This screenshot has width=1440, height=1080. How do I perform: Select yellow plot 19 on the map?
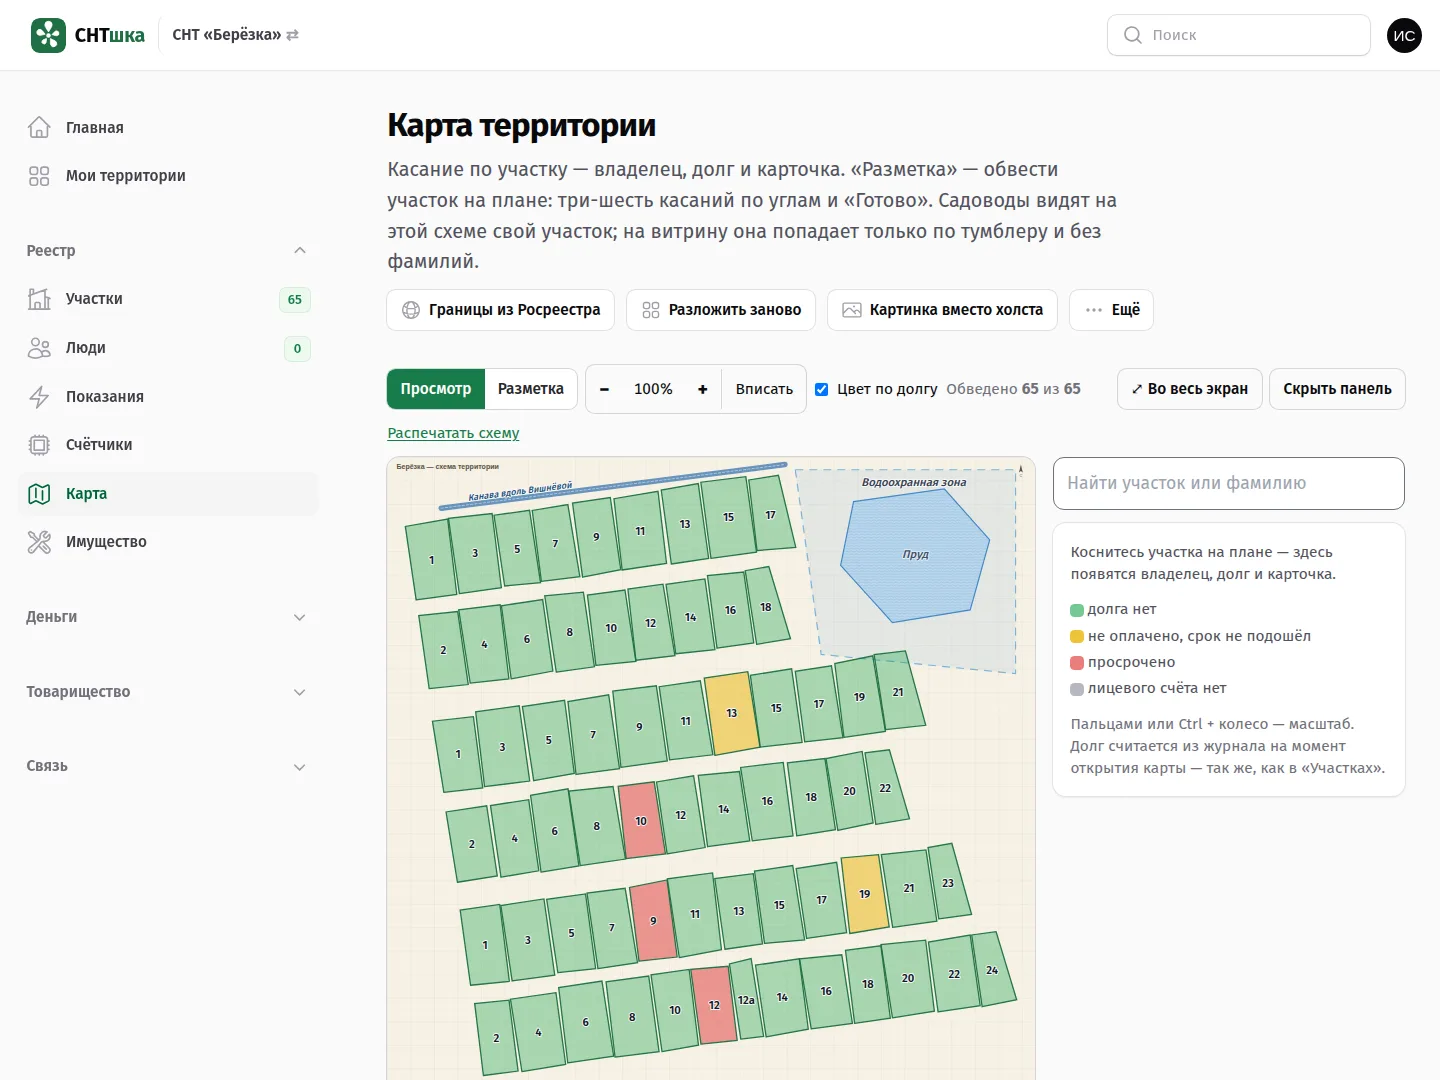865,894
